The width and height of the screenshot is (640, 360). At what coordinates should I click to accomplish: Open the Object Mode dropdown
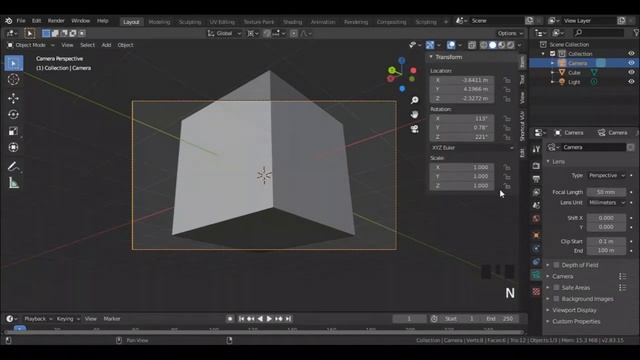pos(31,45)
